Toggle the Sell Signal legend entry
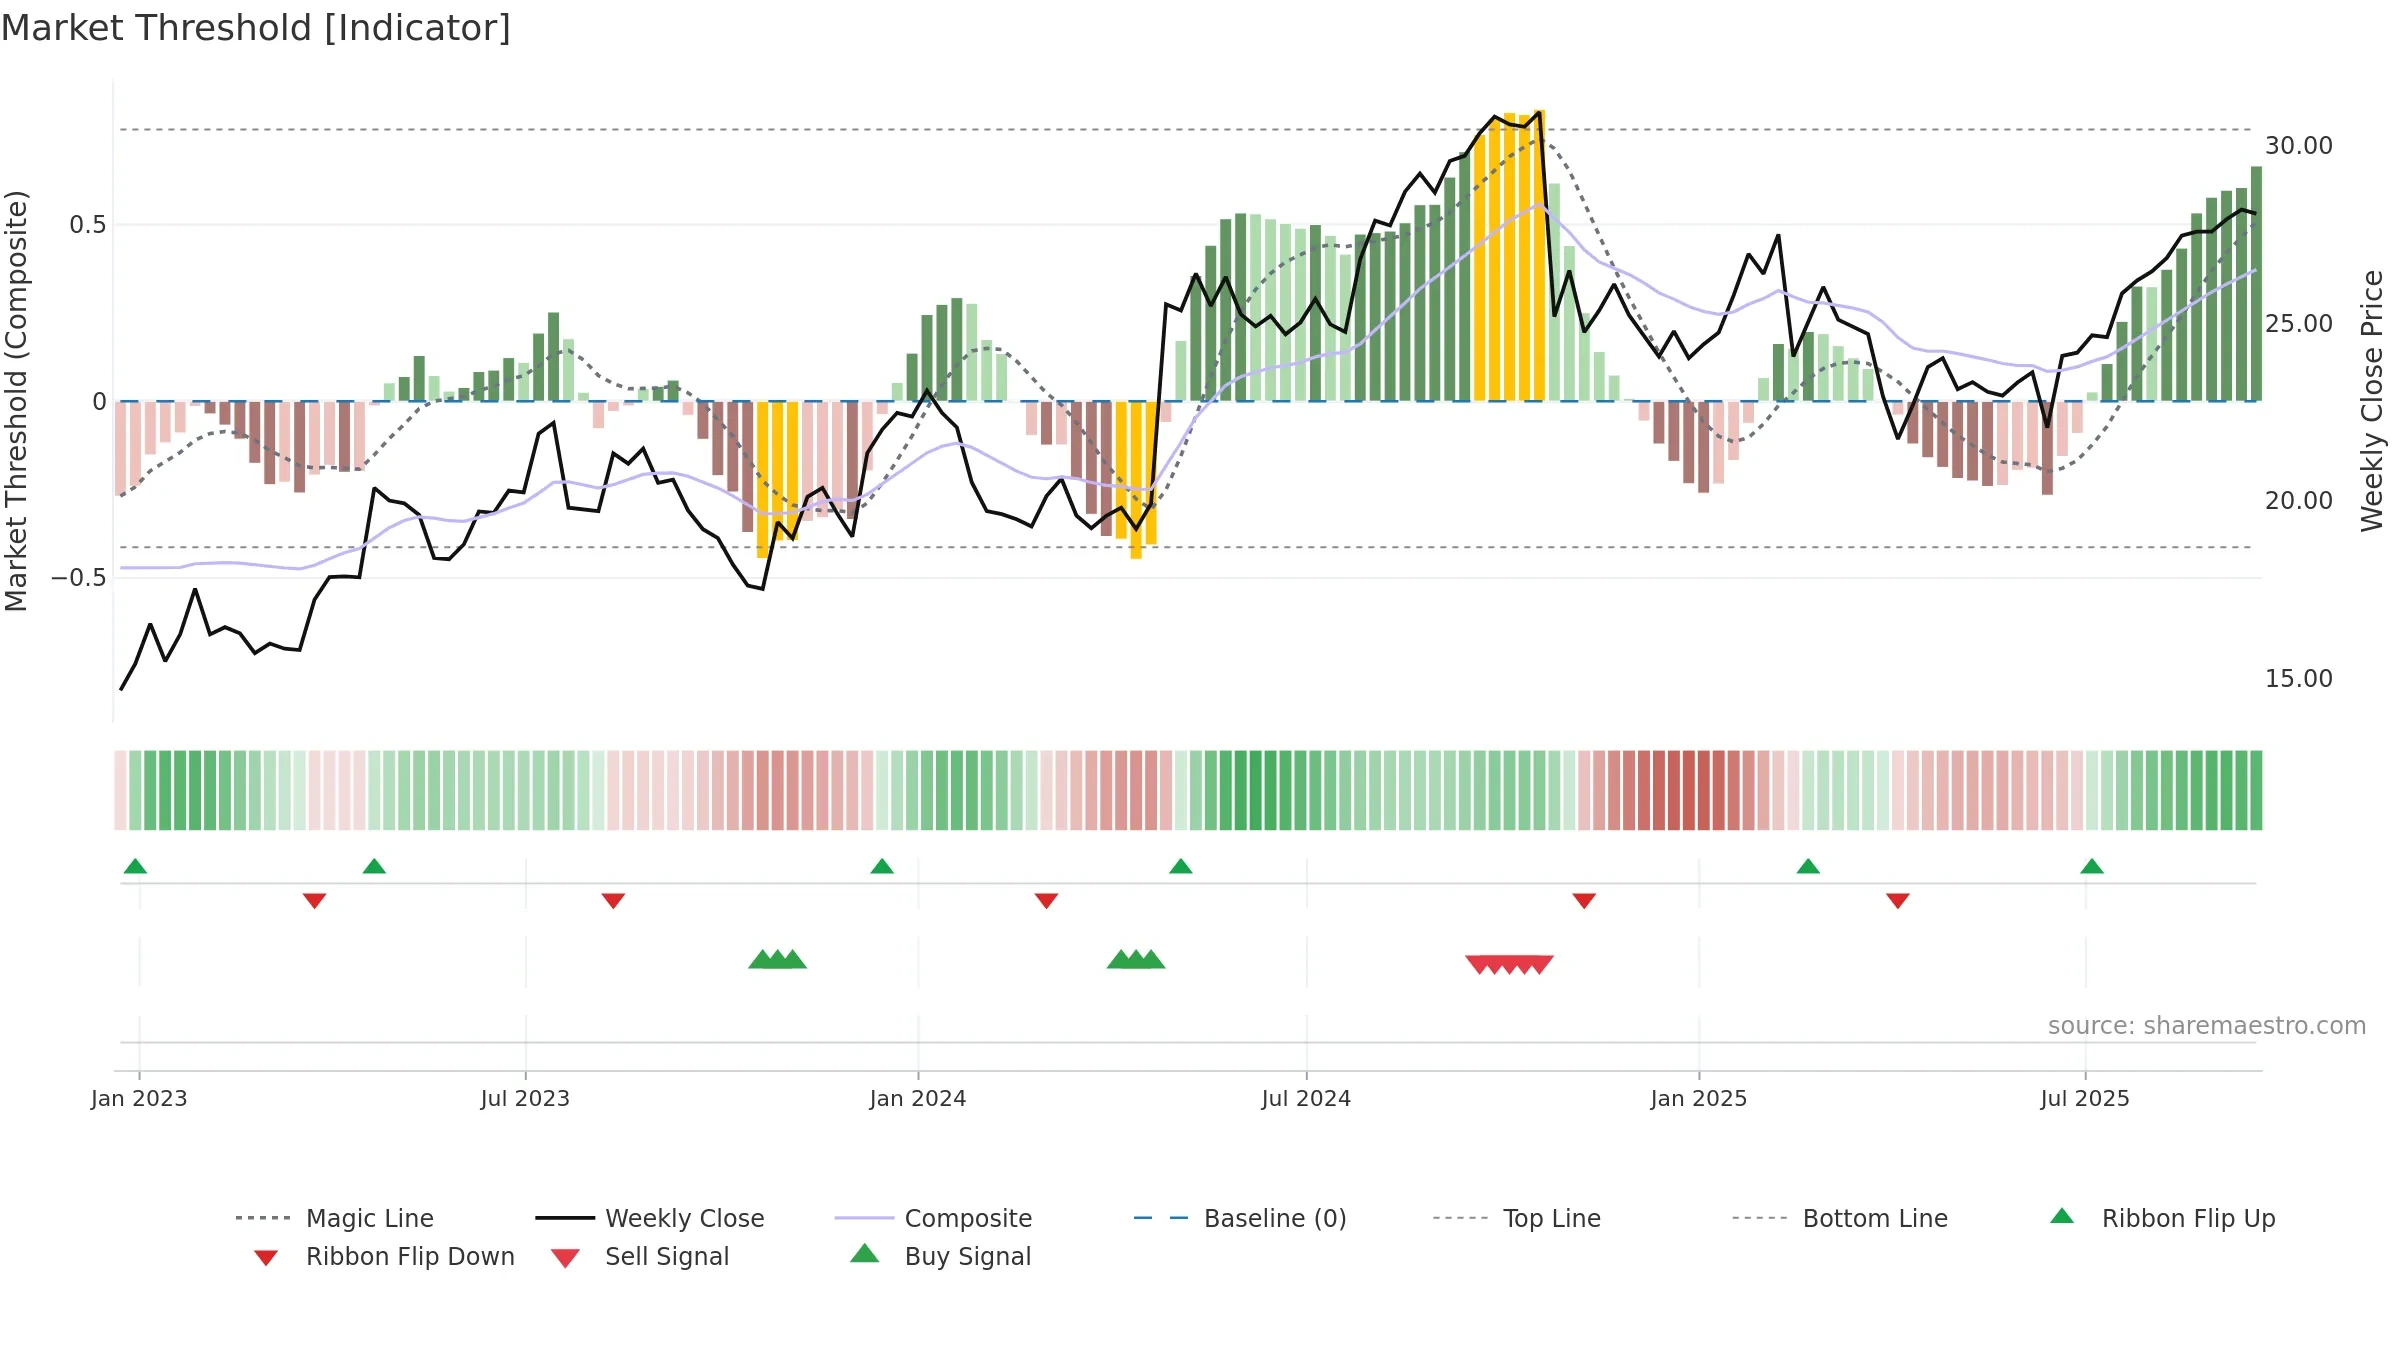The height and width of the screenshot is (1350, 2400). [x=640, y=1256]
